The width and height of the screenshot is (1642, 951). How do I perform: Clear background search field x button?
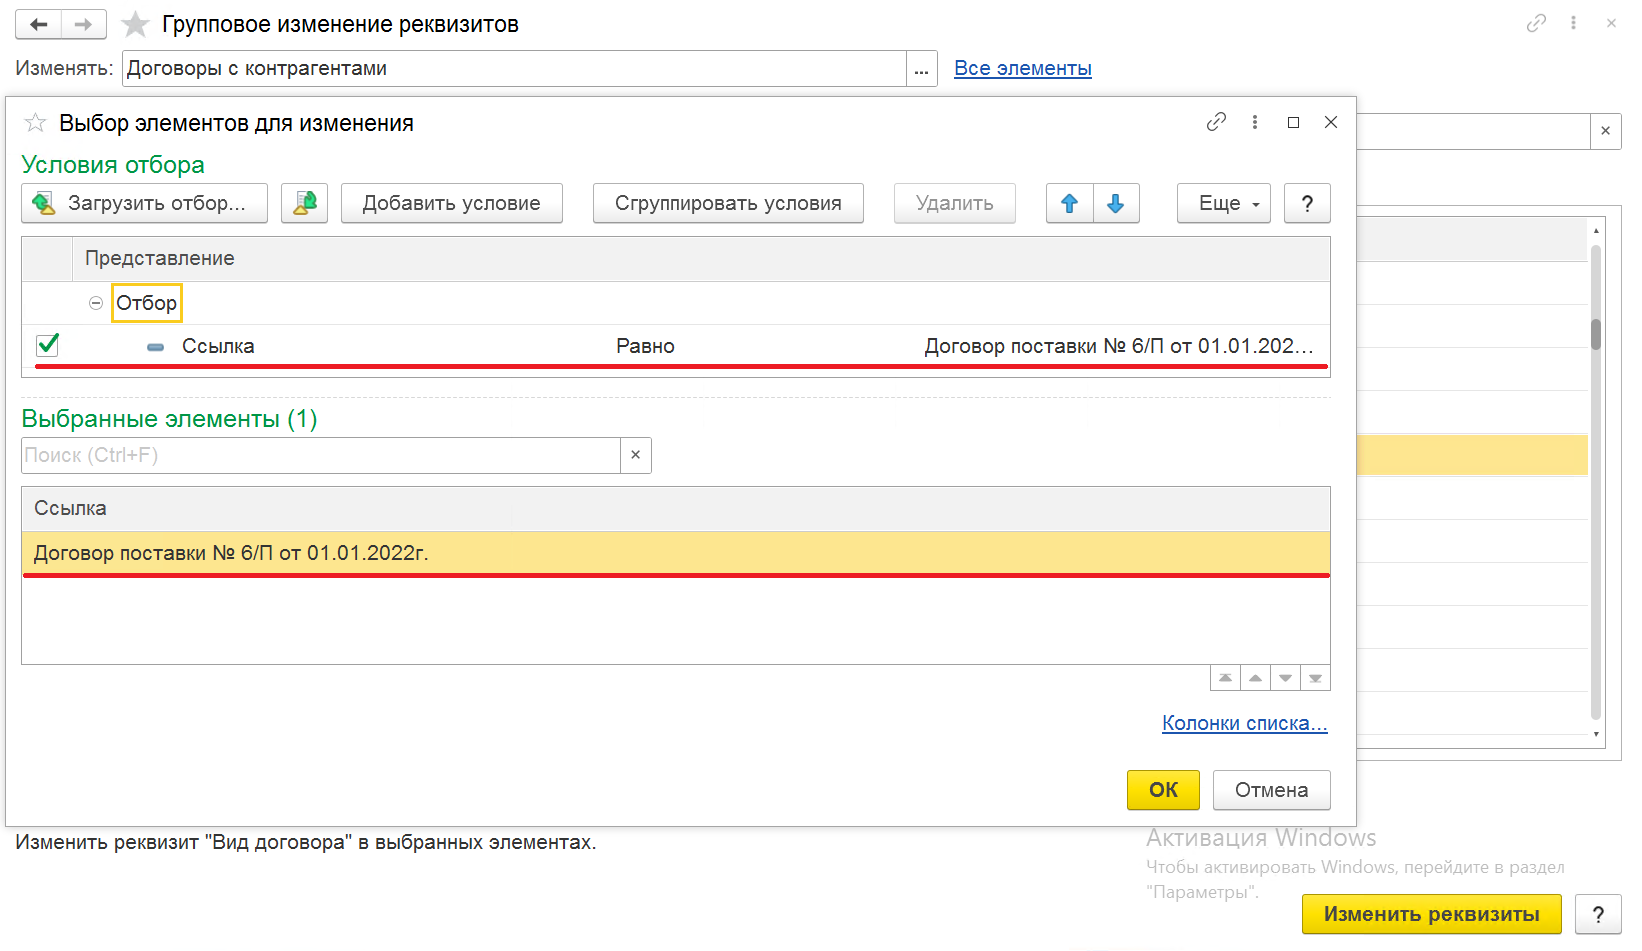[x=1605, y=131]
